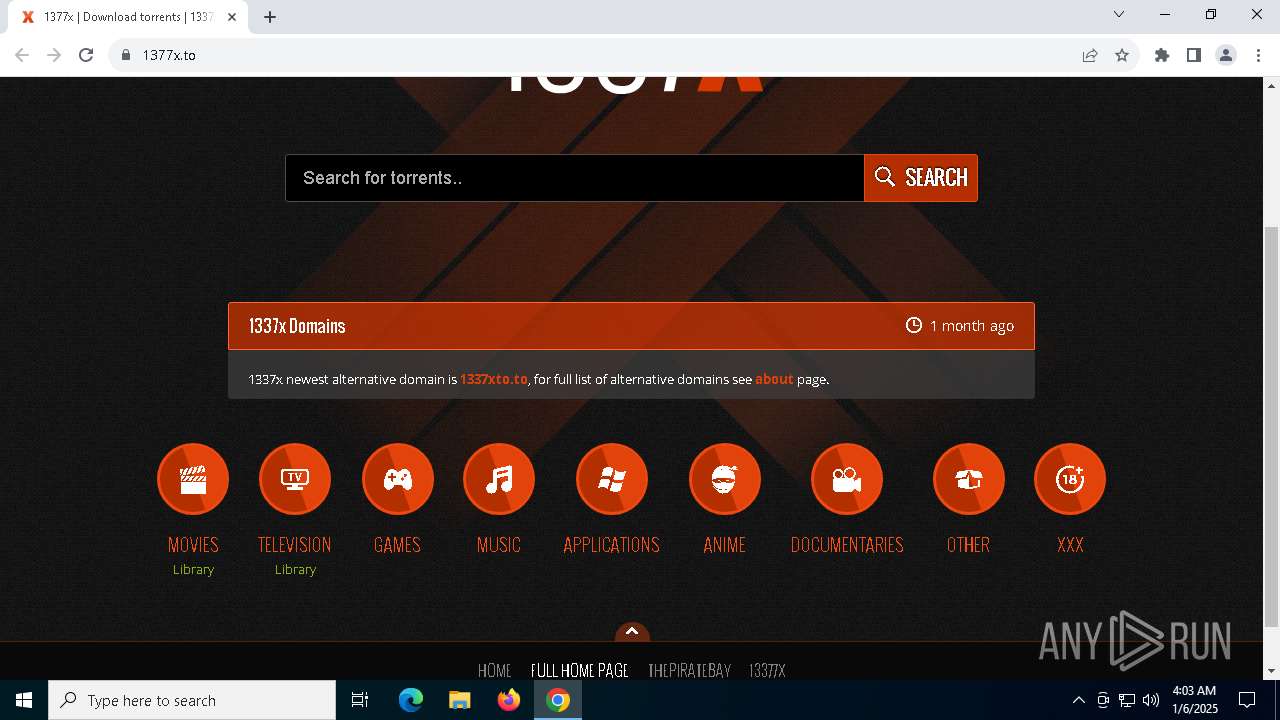Open the Documentaries camera icon

tap(847, 479)
